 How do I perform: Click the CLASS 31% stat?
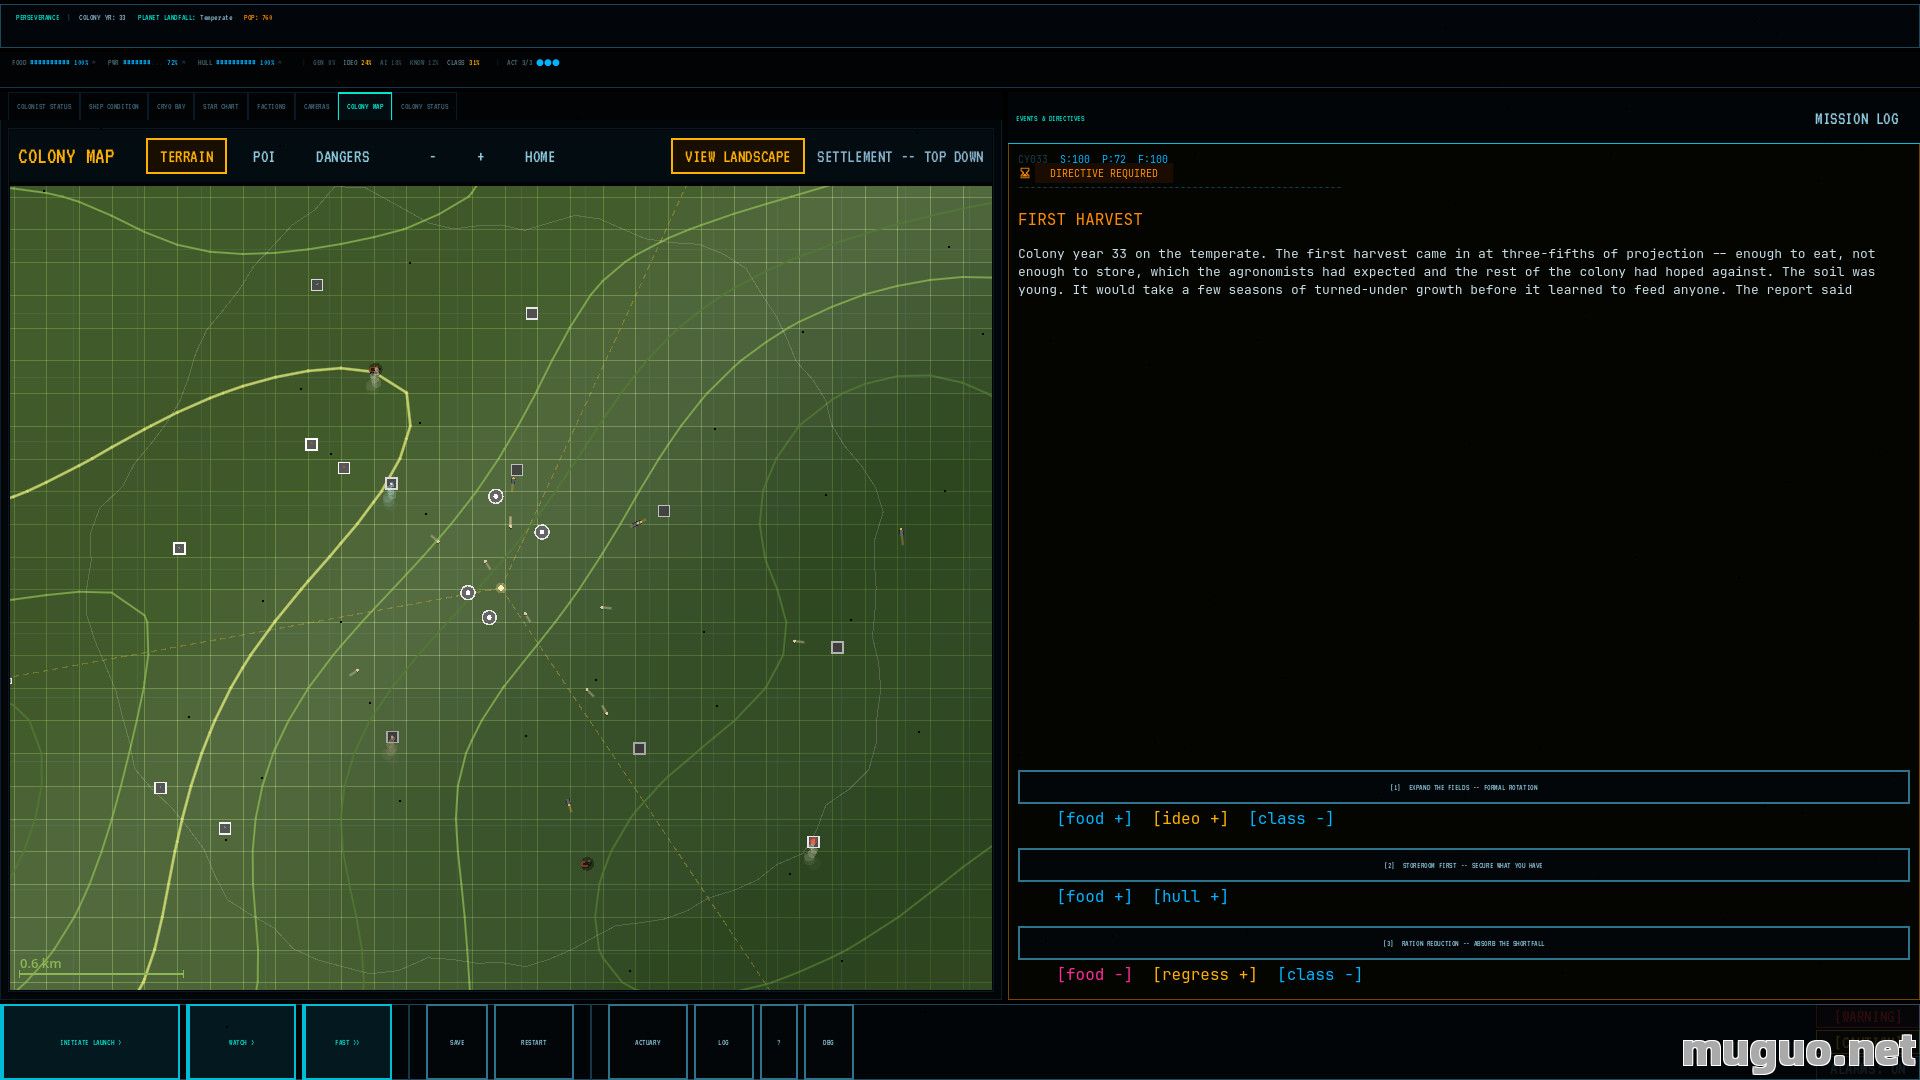pyautogui.click(x=463, y=62)
